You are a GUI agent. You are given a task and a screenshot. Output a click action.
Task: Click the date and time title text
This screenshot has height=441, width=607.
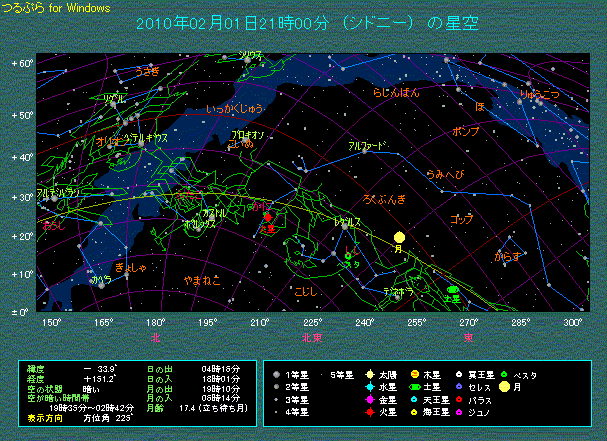(x=302, y=22)
